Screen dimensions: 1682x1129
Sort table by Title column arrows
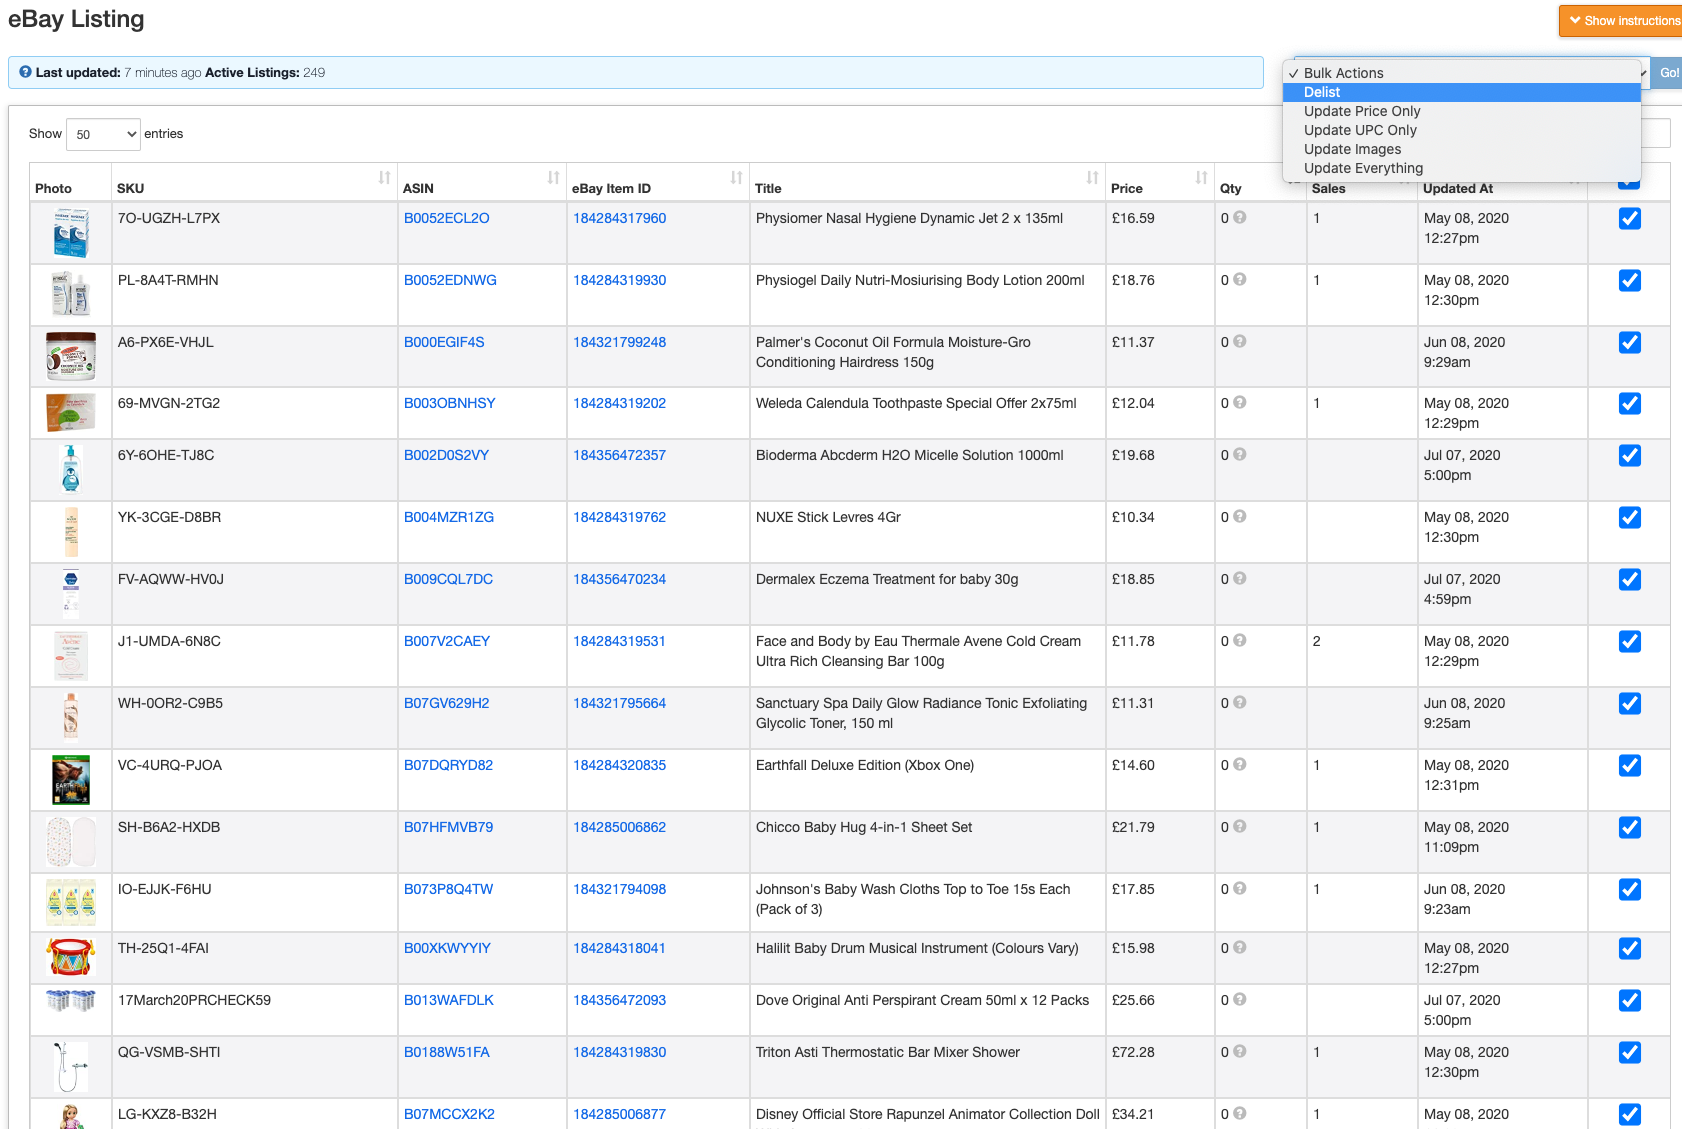pyautogui.click(x=1092, y=178)
